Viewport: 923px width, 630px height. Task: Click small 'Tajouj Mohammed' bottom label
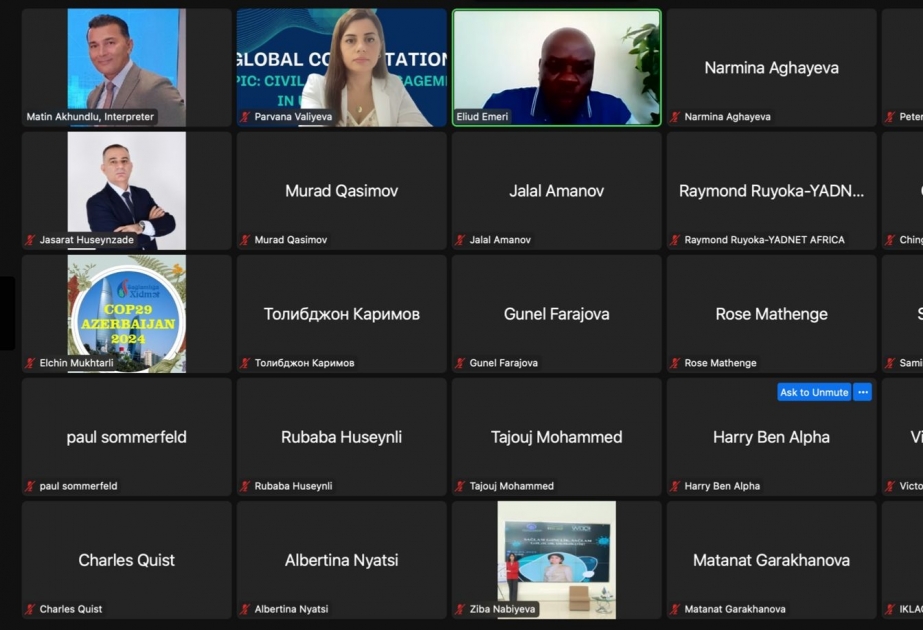(x=512, y=486)
